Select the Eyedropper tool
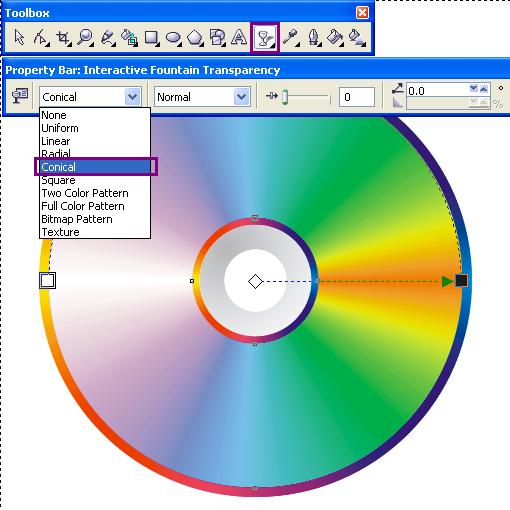 tap(291, 37)
